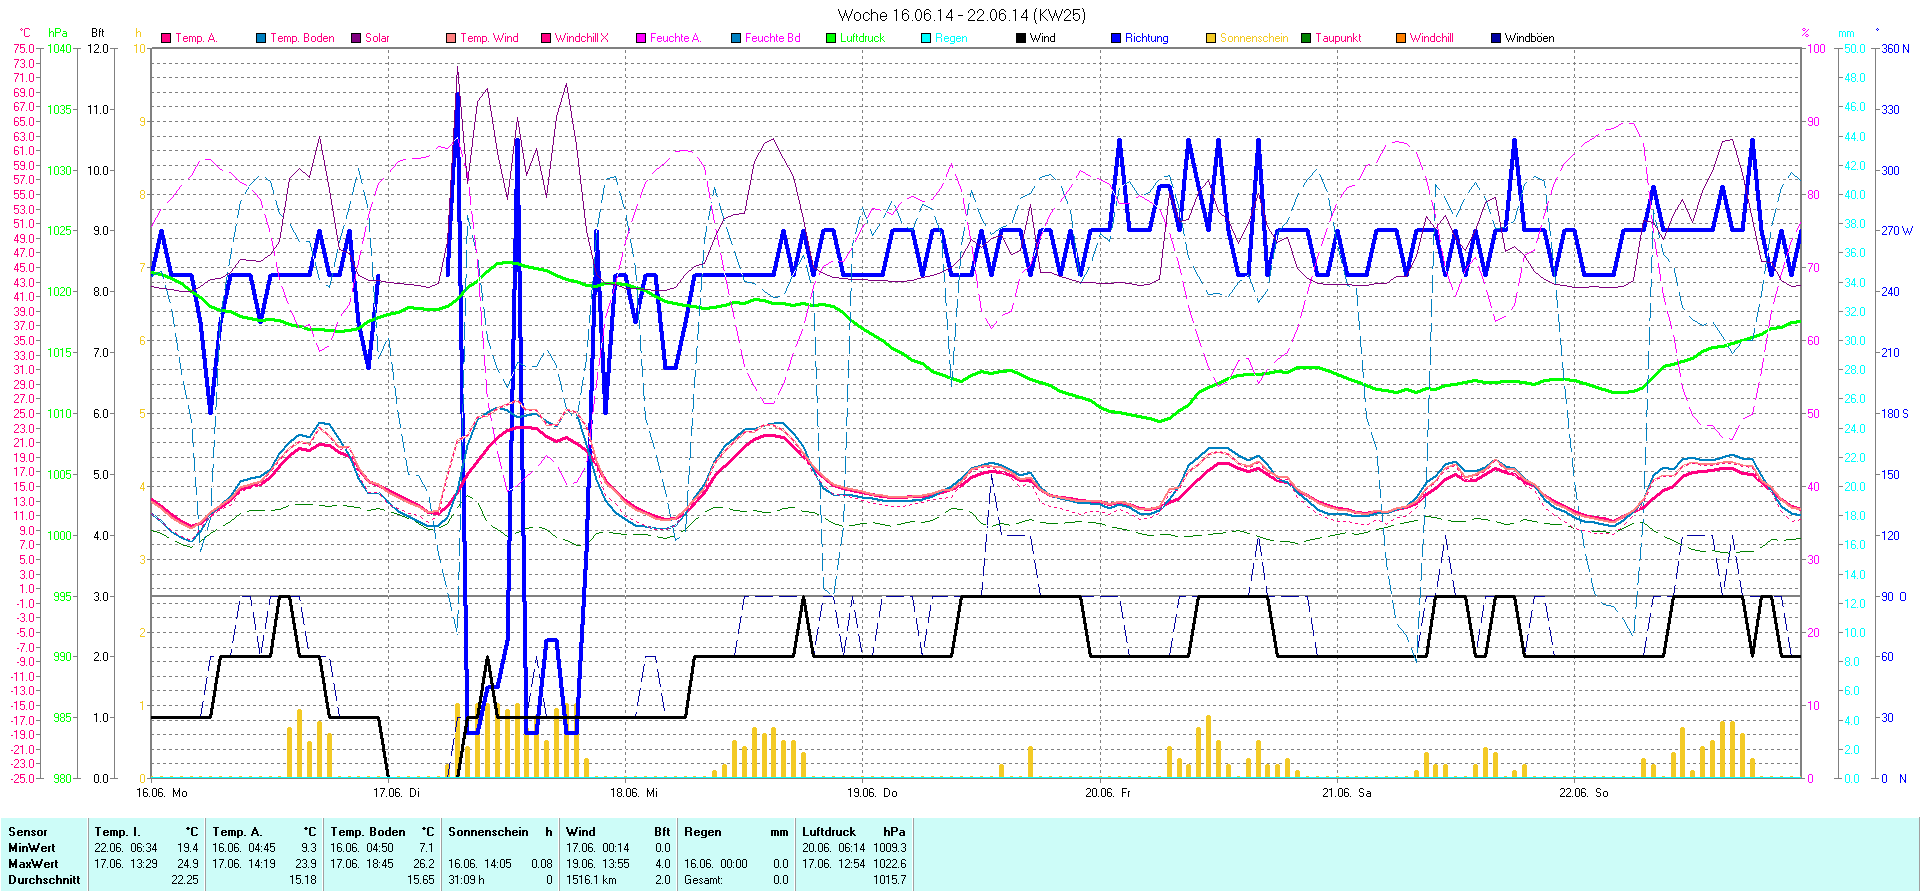Select the cyan Regen legend swatch
Screen dimensions: 1920x891
(926, 38)
